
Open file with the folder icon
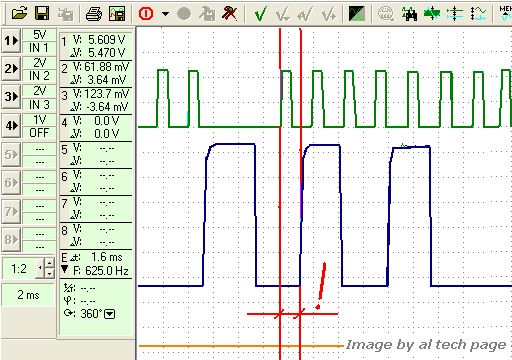pos(19,14)
